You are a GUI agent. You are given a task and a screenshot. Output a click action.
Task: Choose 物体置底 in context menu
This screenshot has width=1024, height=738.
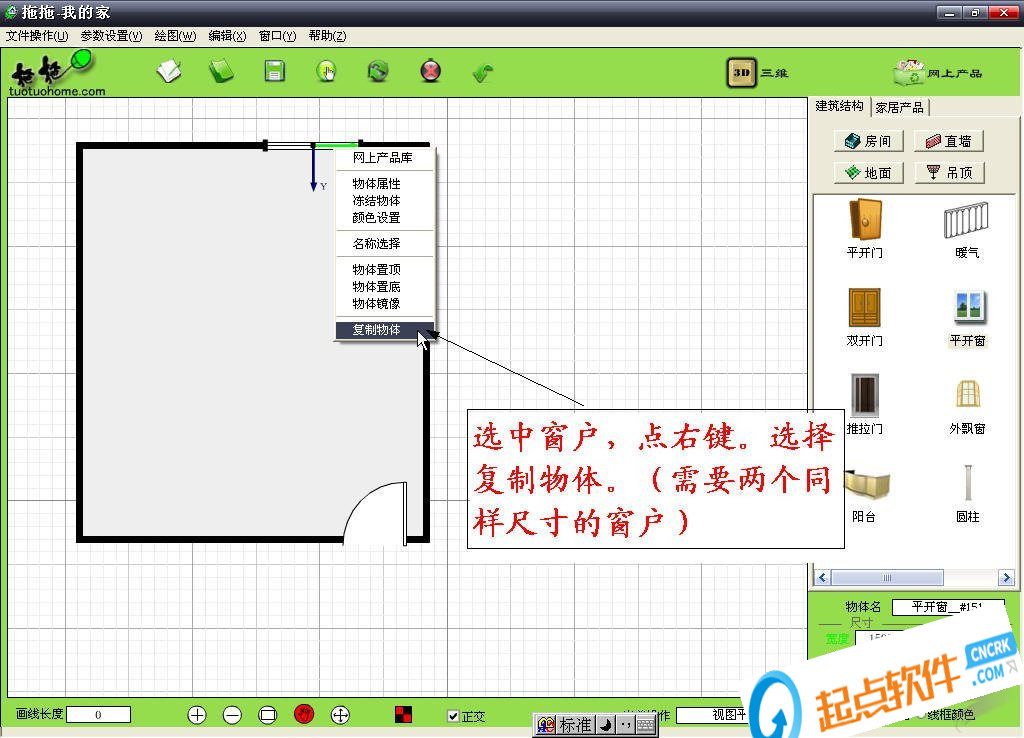(384, 287)
